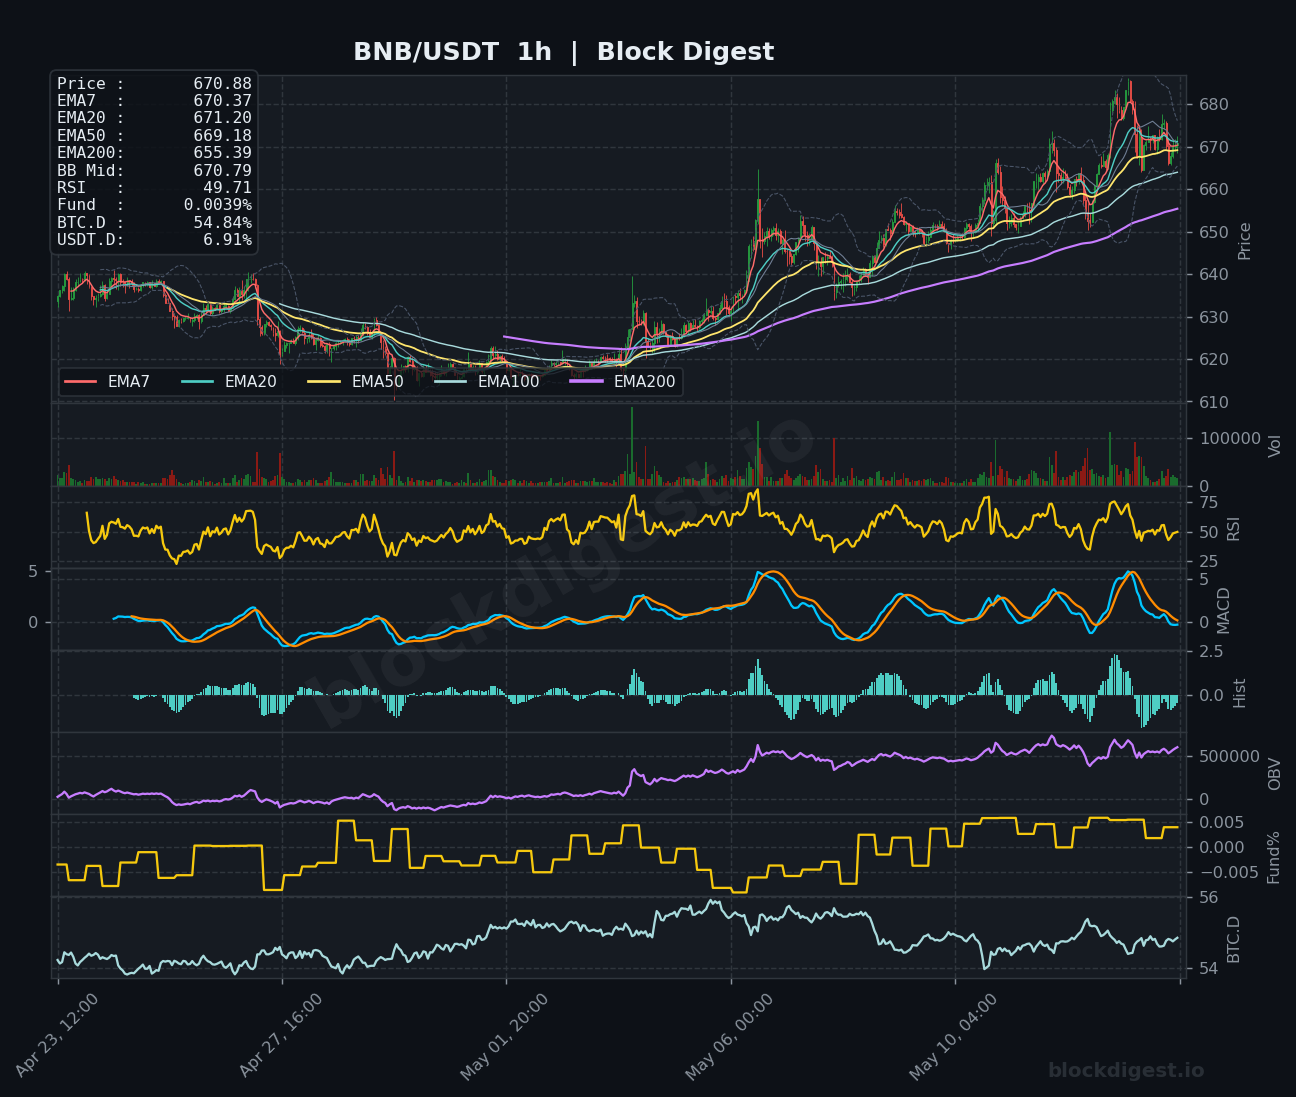Click the Fund% axis label
Viewport: 1296px width, 1097px height.
1274,858
